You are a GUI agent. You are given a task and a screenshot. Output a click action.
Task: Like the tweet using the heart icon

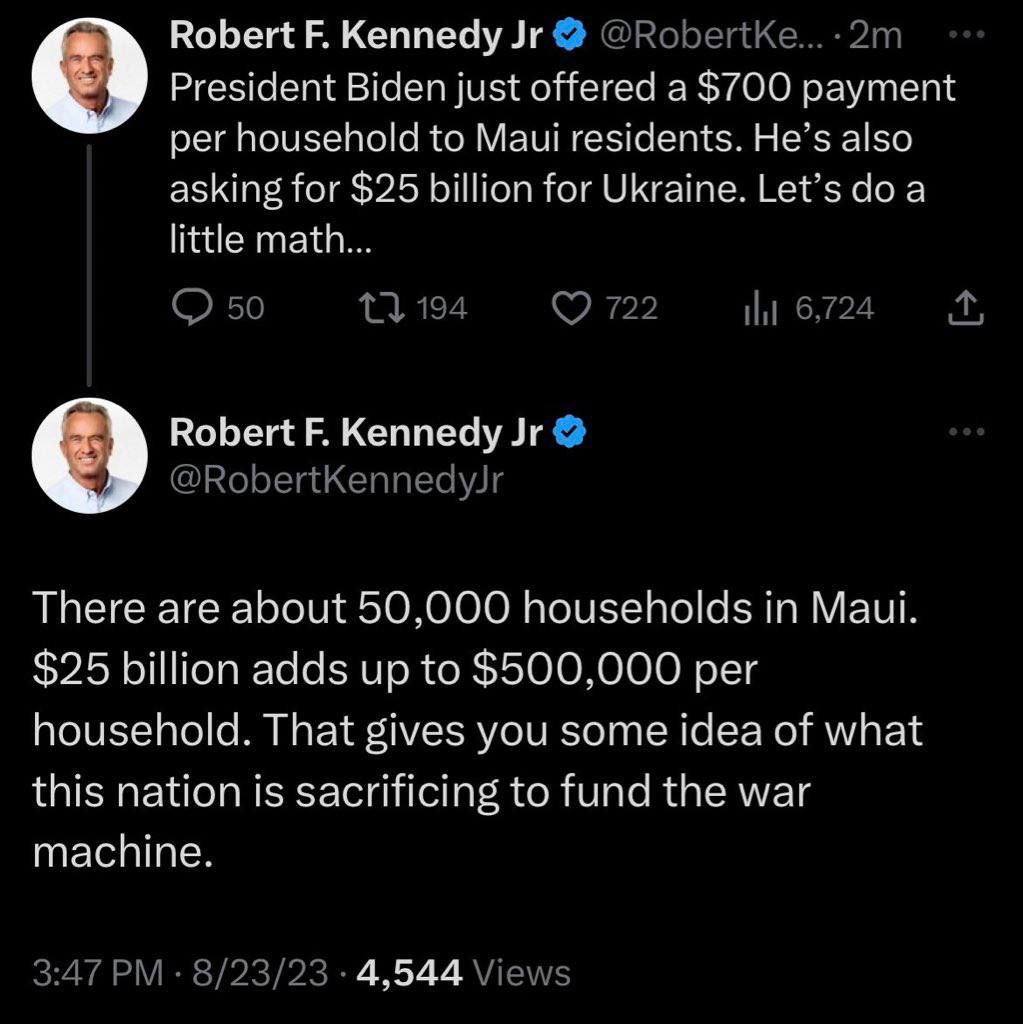(574, 309)
